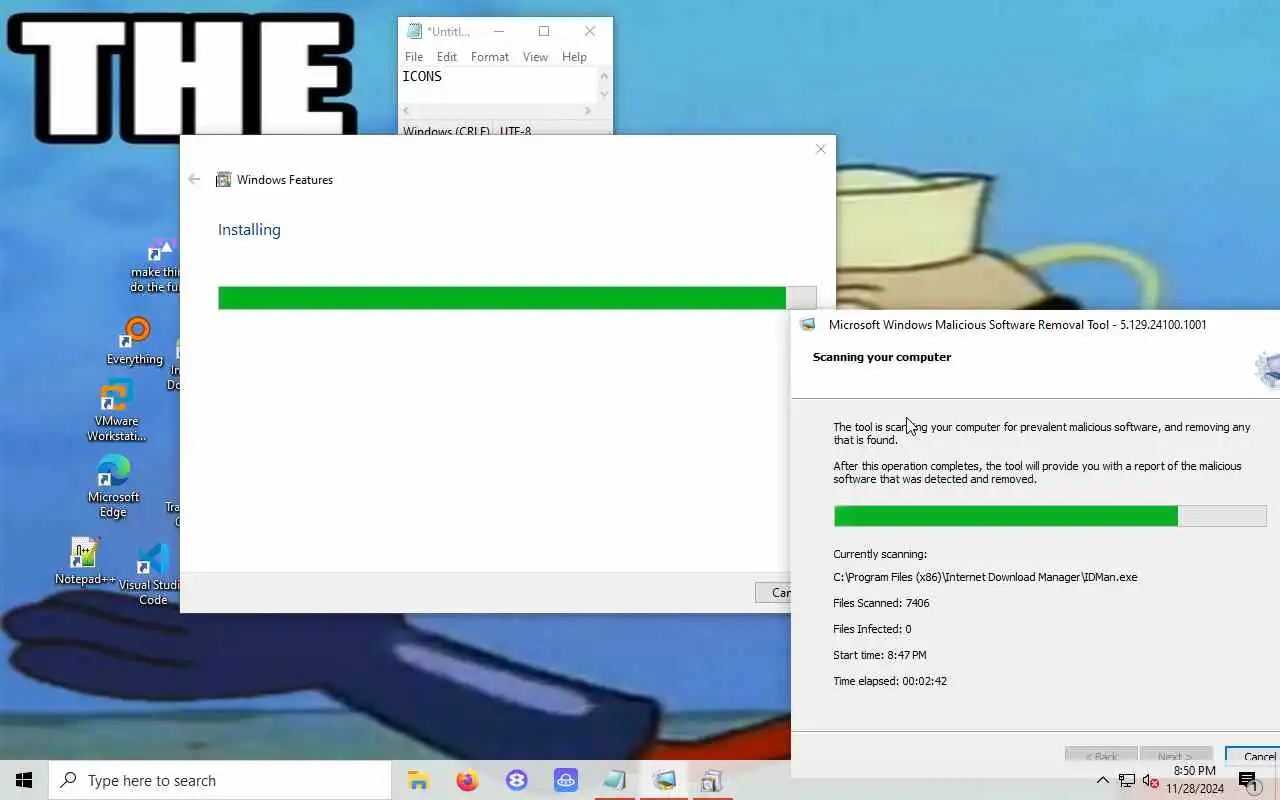Open the blue cloud app in taskbar
The width and height of the screenshot is (1280, 800).
coord(565,780)
